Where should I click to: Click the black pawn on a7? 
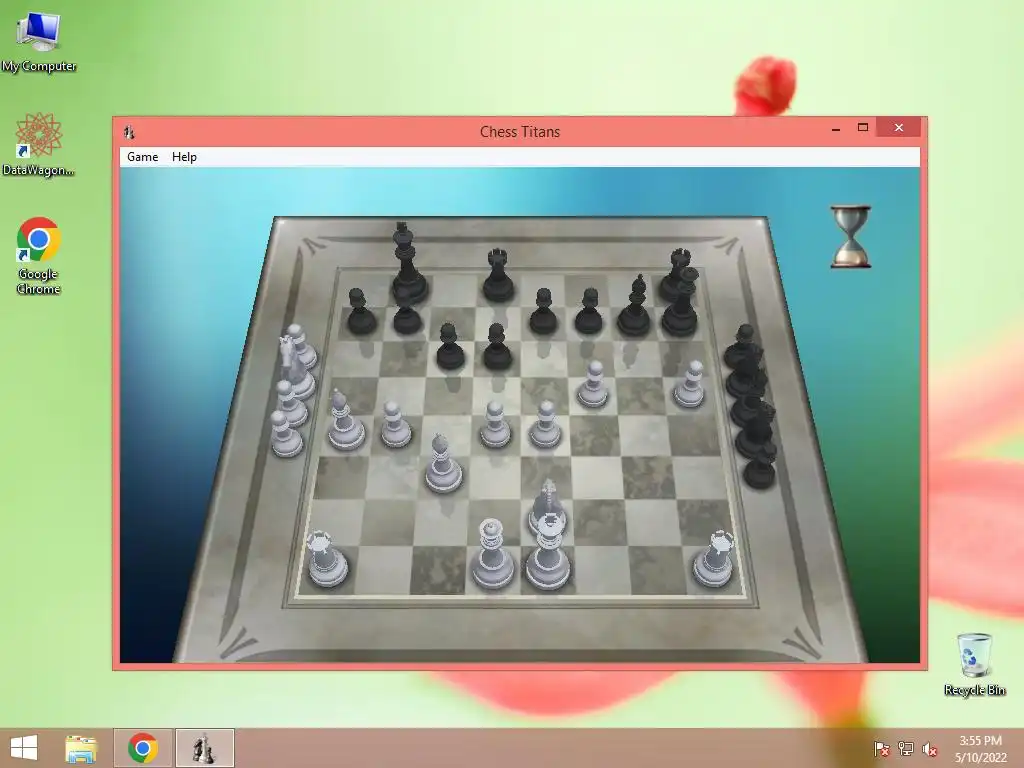[x=360, y=311]
